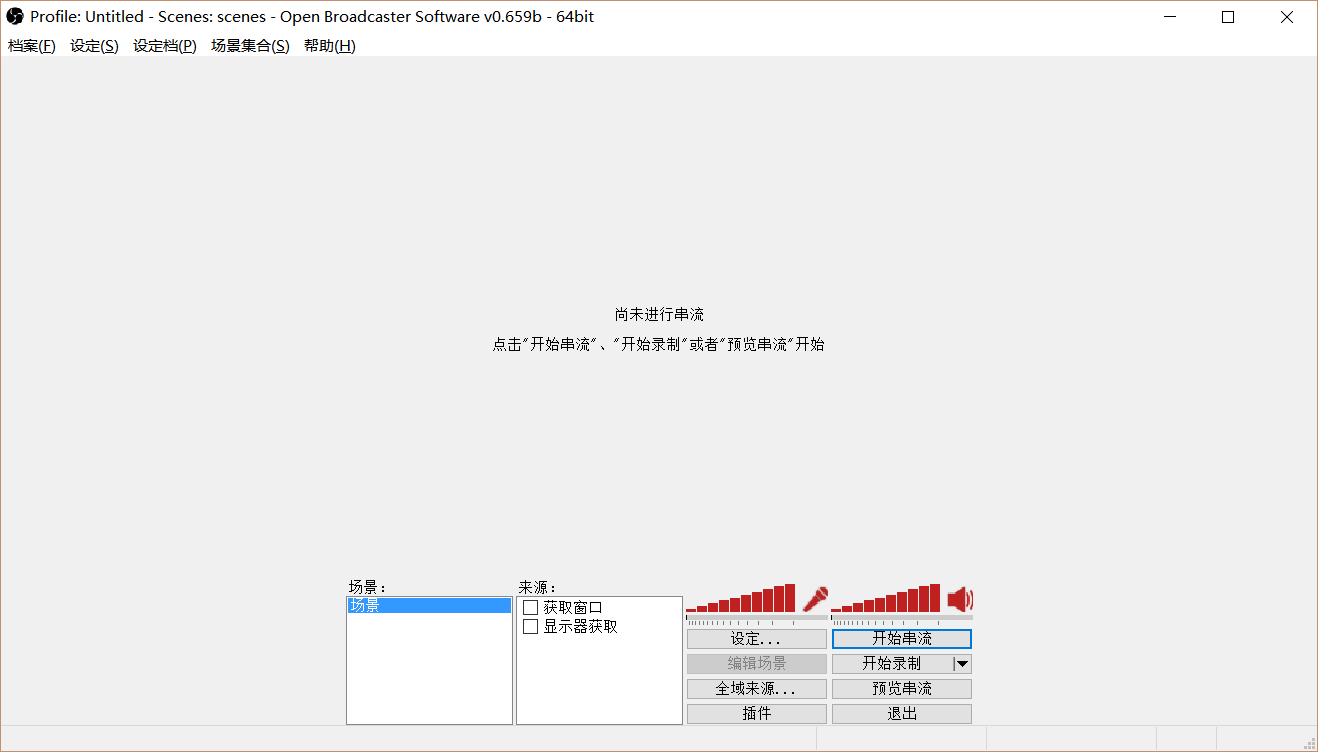
Task: Open dropdown arrow beside 开始录制
Action: click(x=962, y=664)
